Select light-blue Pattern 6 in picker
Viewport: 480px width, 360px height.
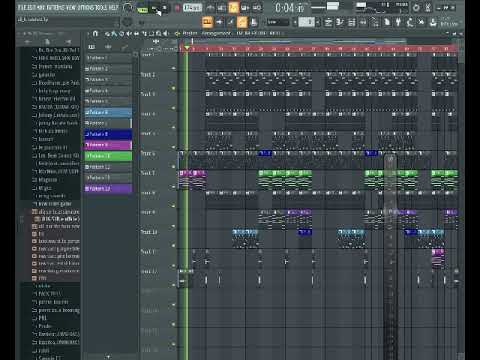[x=108, y=112]
